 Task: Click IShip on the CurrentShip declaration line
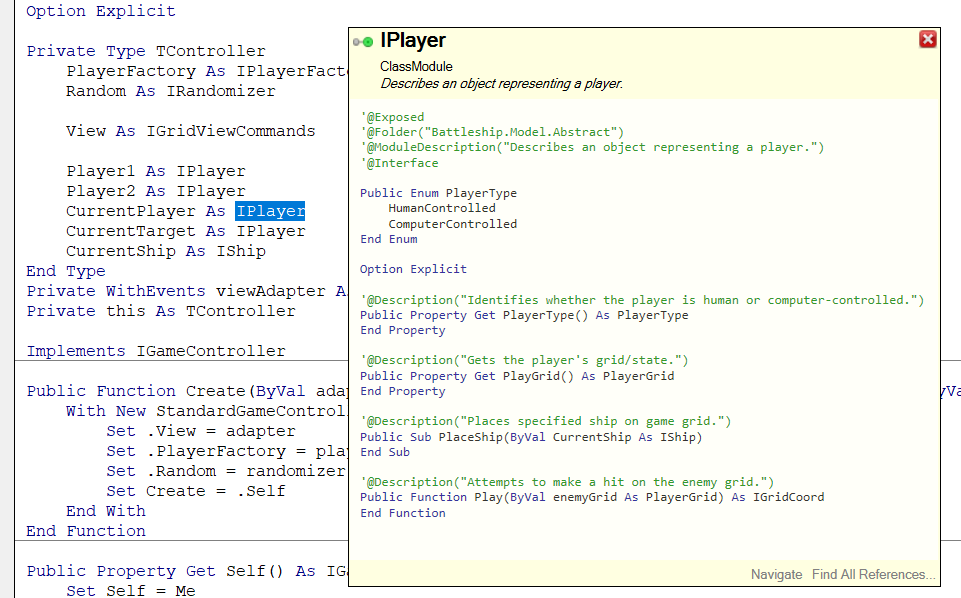tap(241, 251)
